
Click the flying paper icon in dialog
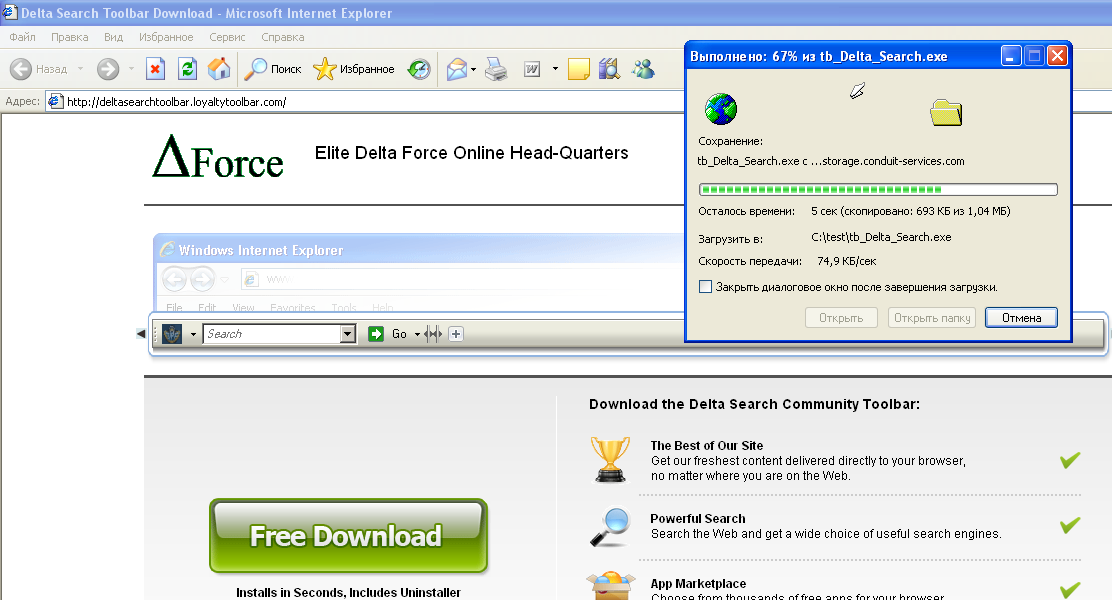857,90
